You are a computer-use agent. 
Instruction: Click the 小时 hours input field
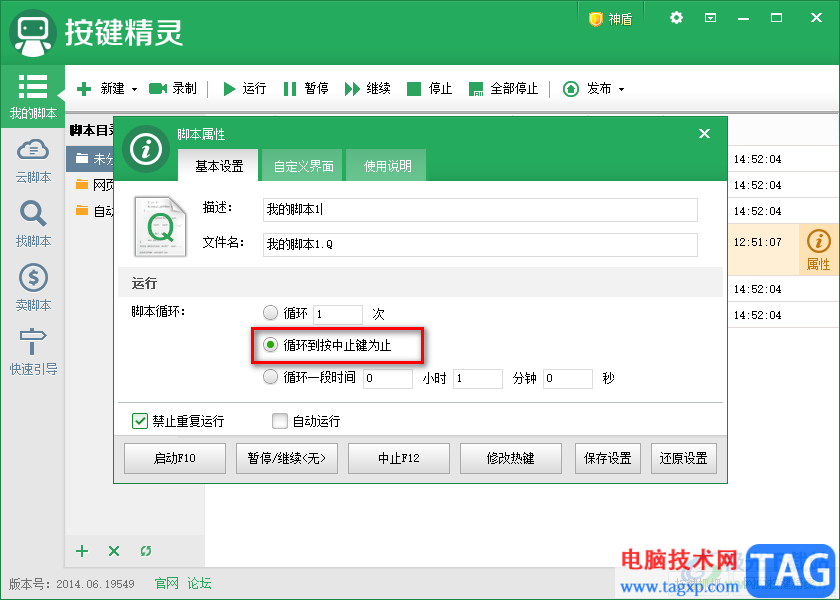[x=388, y=378]
